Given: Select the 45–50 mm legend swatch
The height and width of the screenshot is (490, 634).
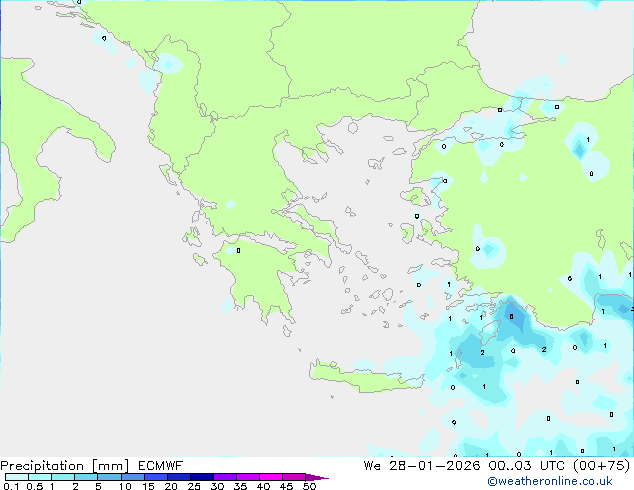Looking at the screenshot, I should click(294, 477).
